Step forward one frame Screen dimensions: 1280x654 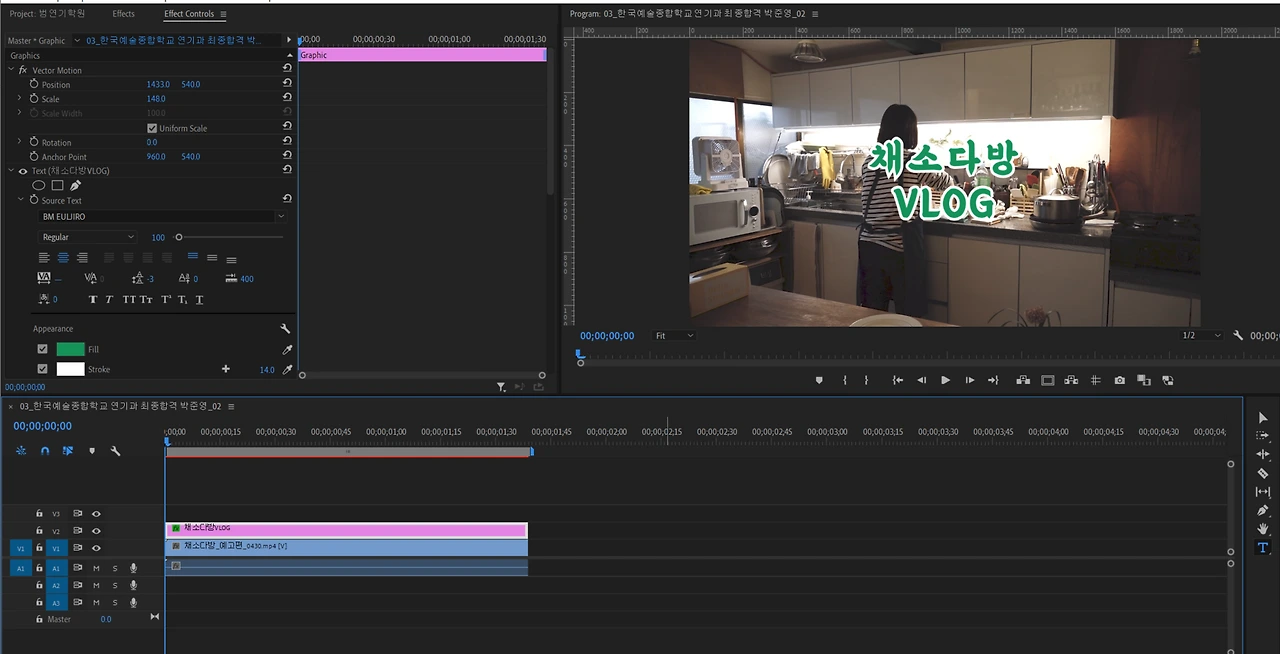pyautogui.click(x=969, y=380)
